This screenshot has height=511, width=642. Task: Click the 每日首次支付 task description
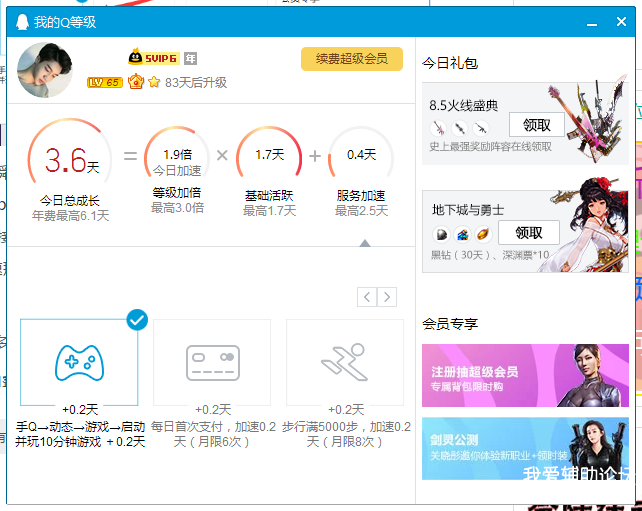pyautogui.click(x=213, y=434)
